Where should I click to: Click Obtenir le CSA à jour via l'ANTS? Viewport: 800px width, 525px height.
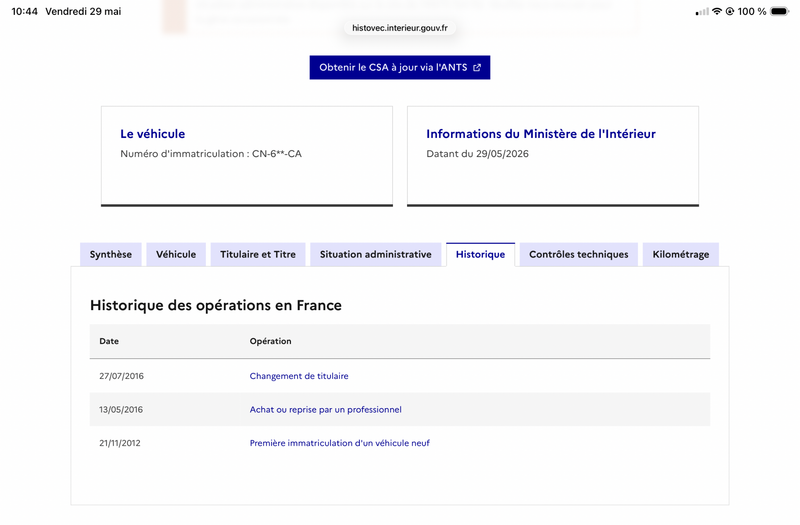pyautogui.click(x=400, y=67)
